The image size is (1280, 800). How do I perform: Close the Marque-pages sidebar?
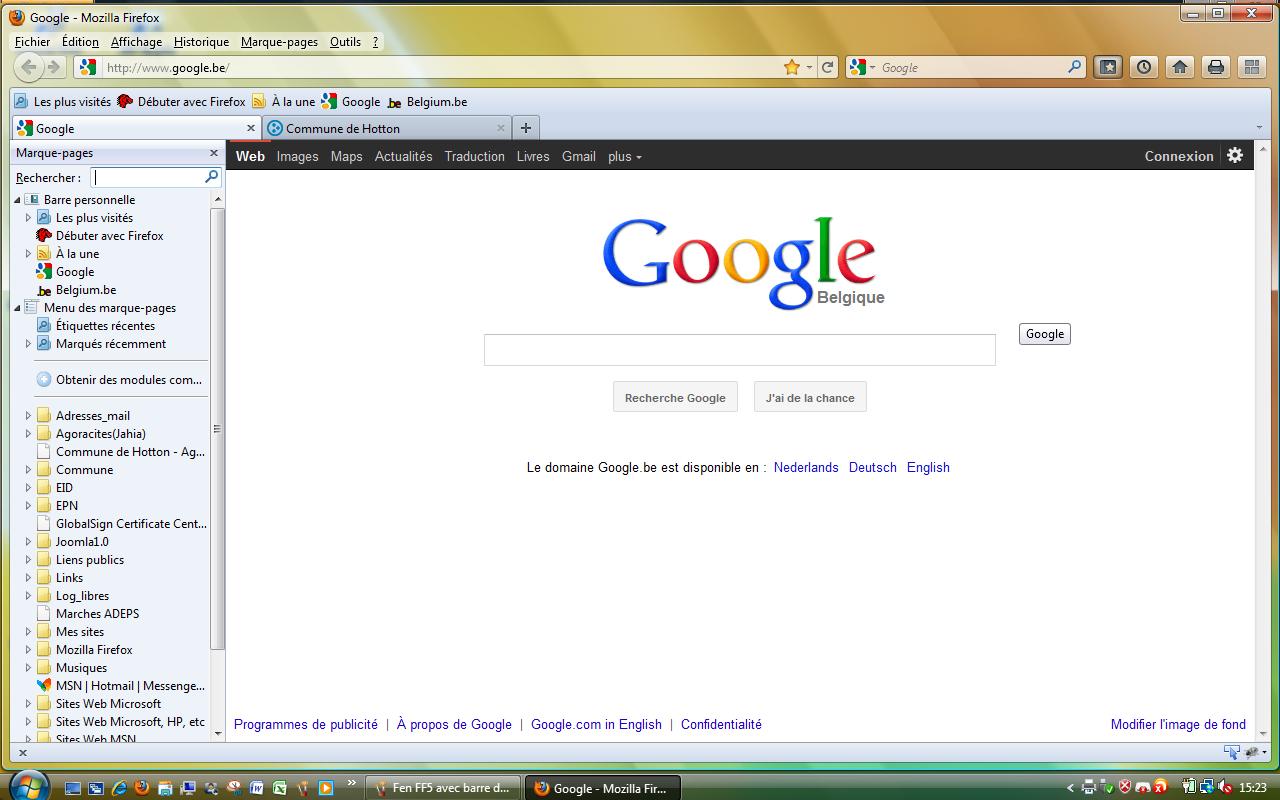click(x=213, y=153)
